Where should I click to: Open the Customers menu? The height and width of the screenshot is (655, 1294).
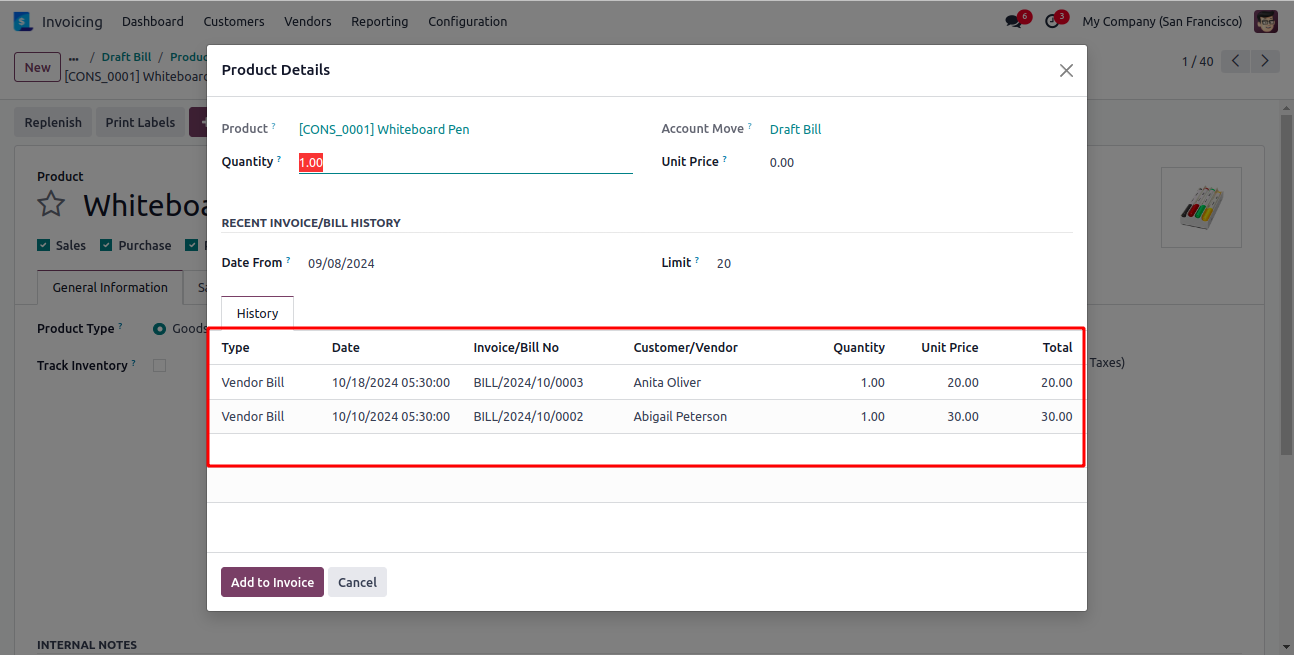[x=233, y=21]
